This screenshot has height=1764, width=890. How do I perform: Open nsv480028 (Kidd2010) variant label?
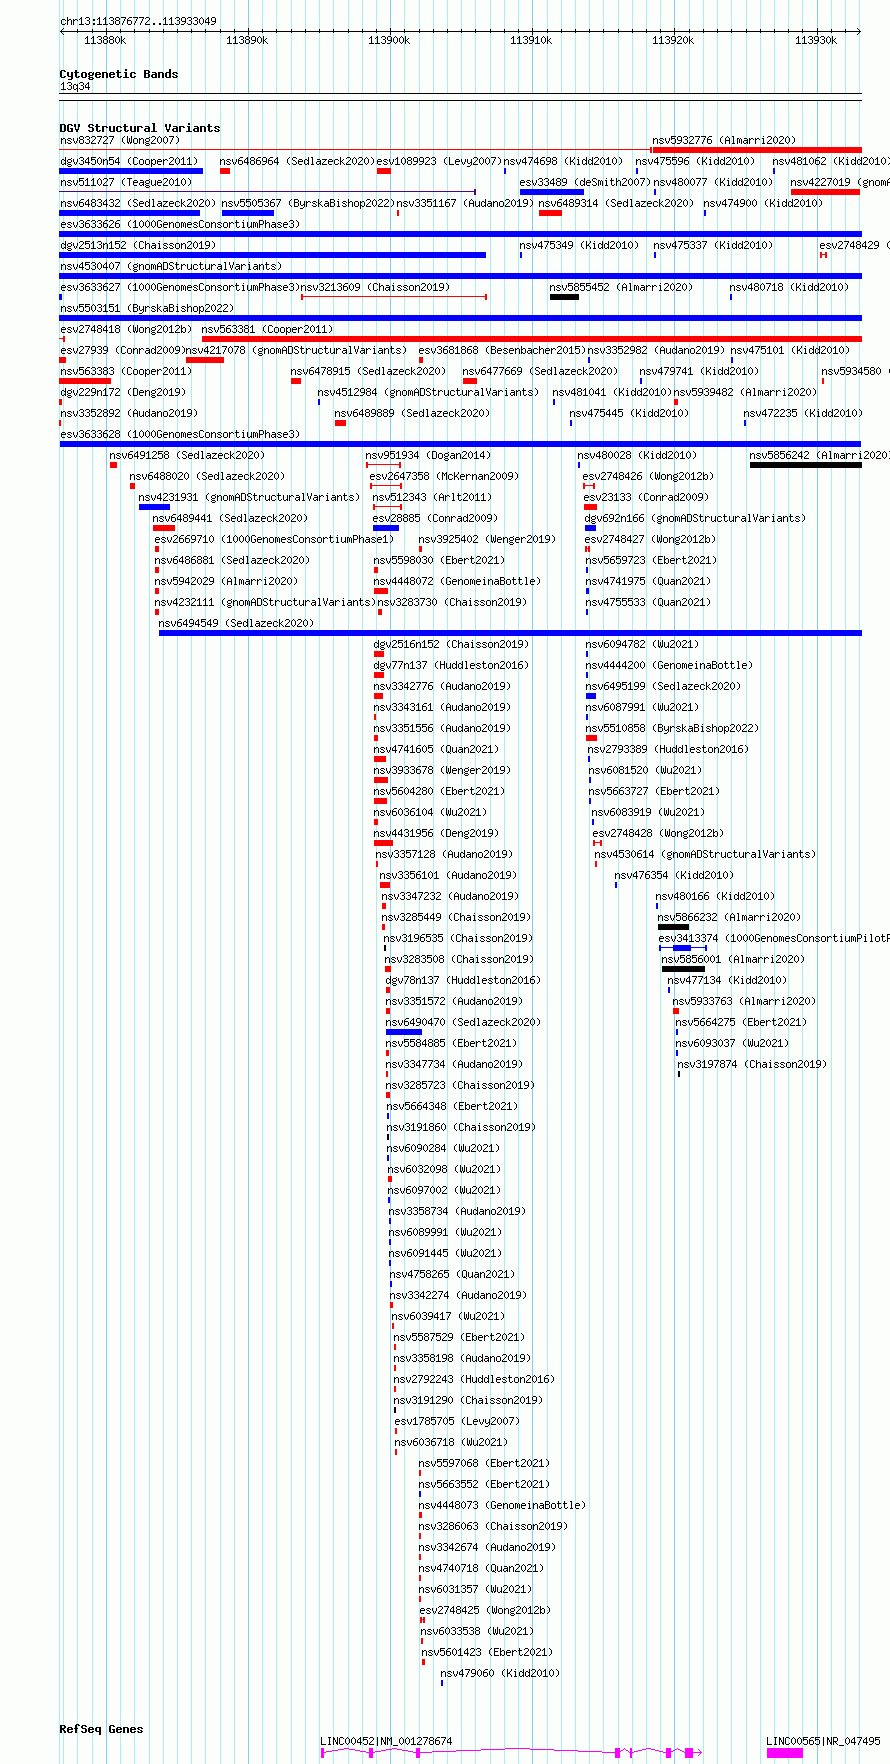coord(638,456)
